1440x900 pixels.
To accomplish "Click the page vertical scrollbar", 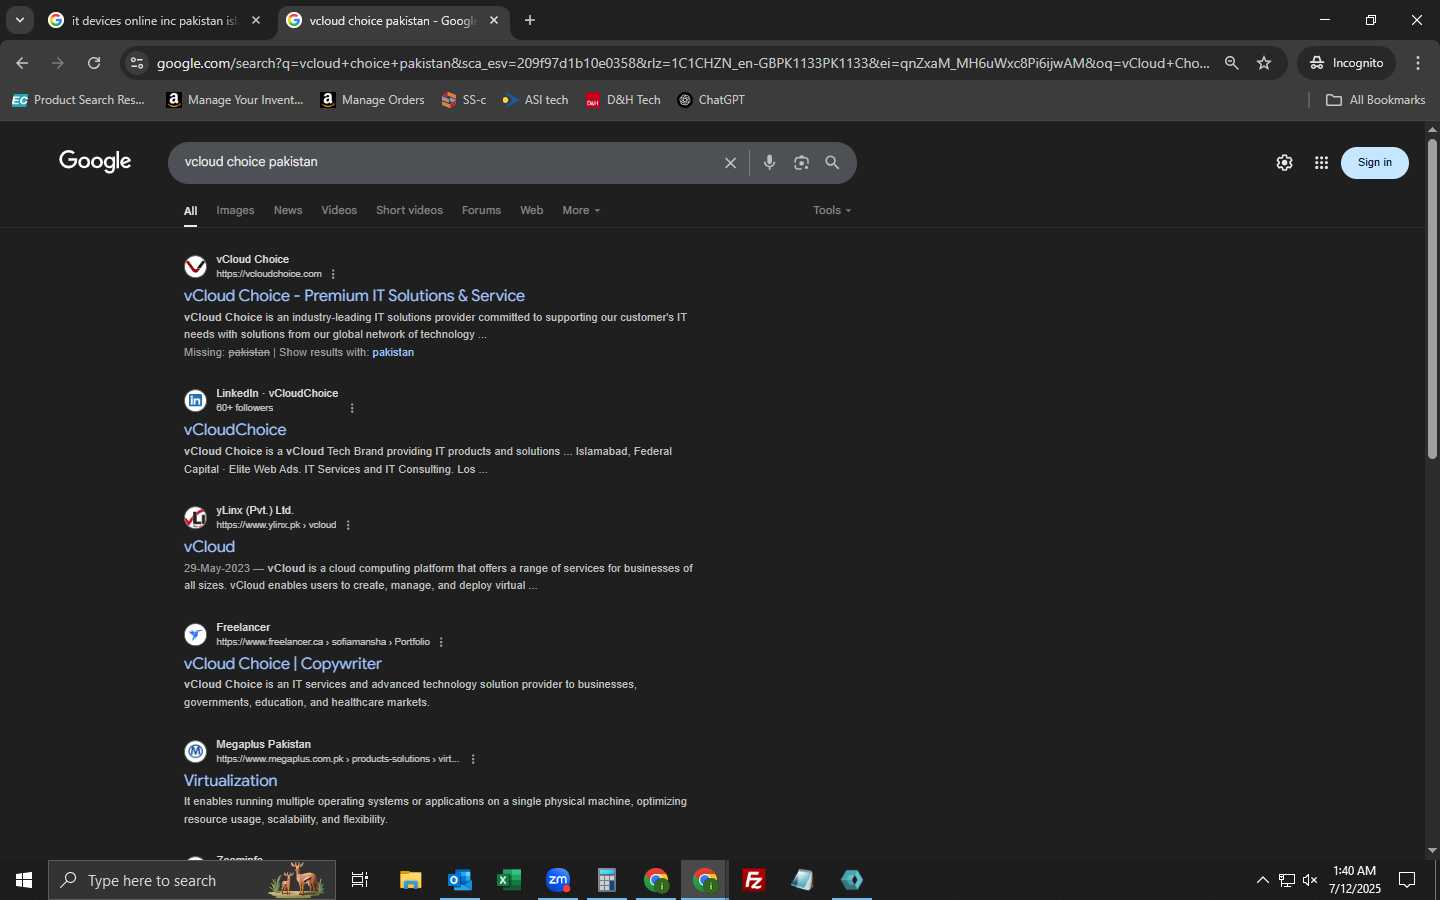I will [x=1432, y=300].
